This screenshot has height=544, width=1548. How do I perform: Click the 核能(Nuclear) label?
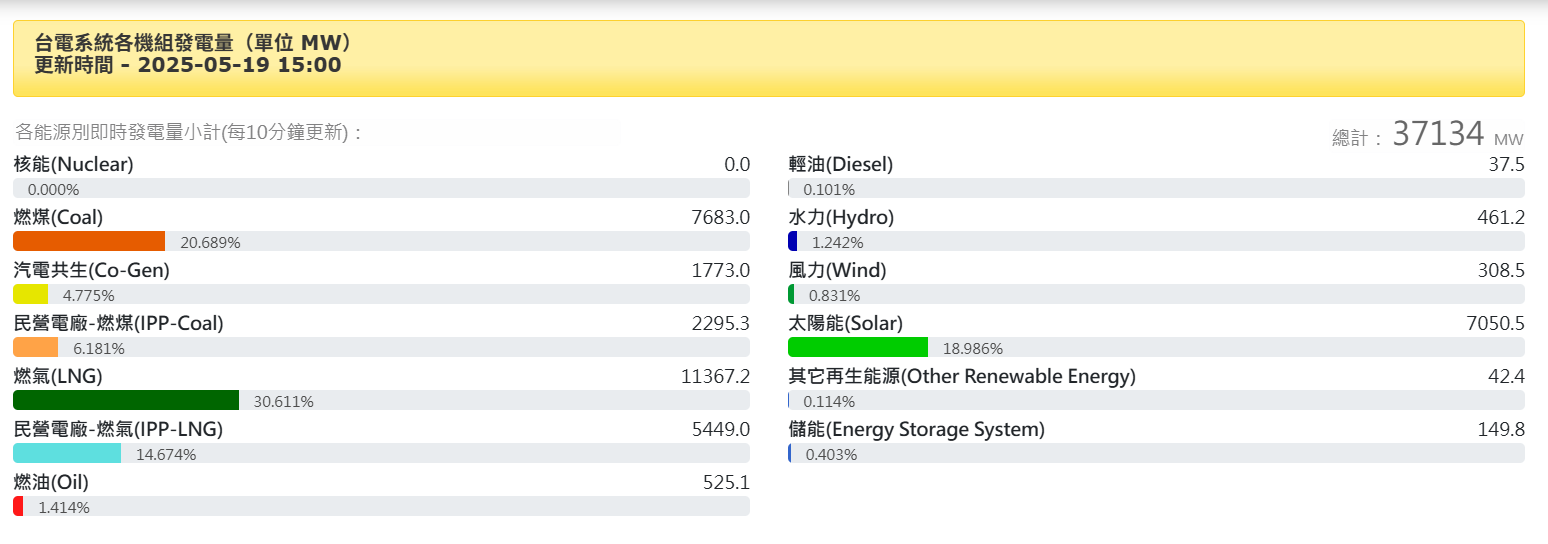[x=74, y=164]
